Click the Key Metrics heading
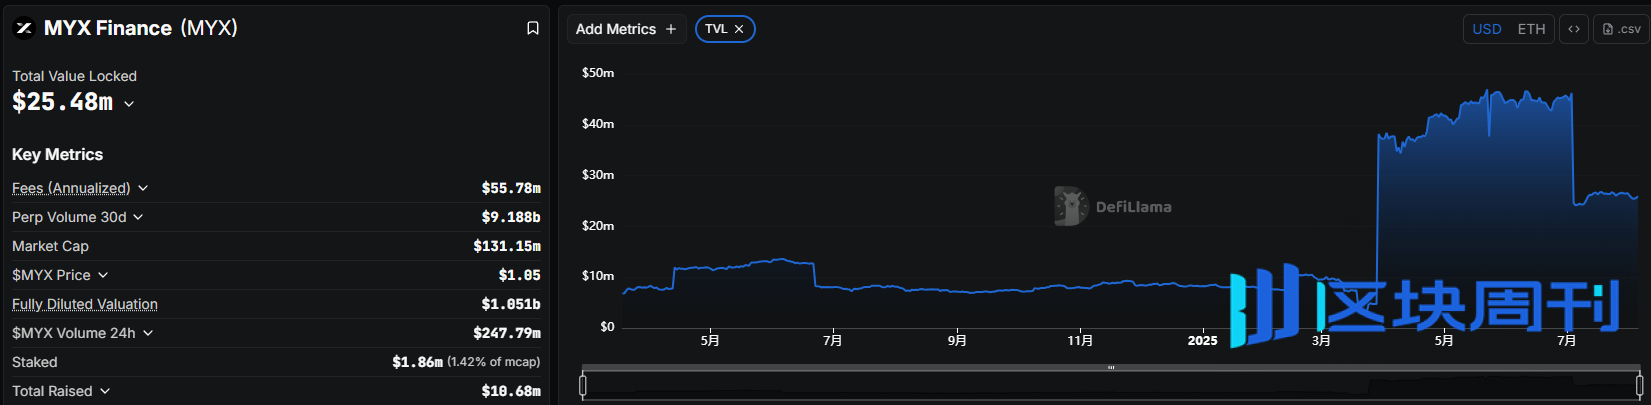The image size is (1651, 405). click(x=57, y=154)
